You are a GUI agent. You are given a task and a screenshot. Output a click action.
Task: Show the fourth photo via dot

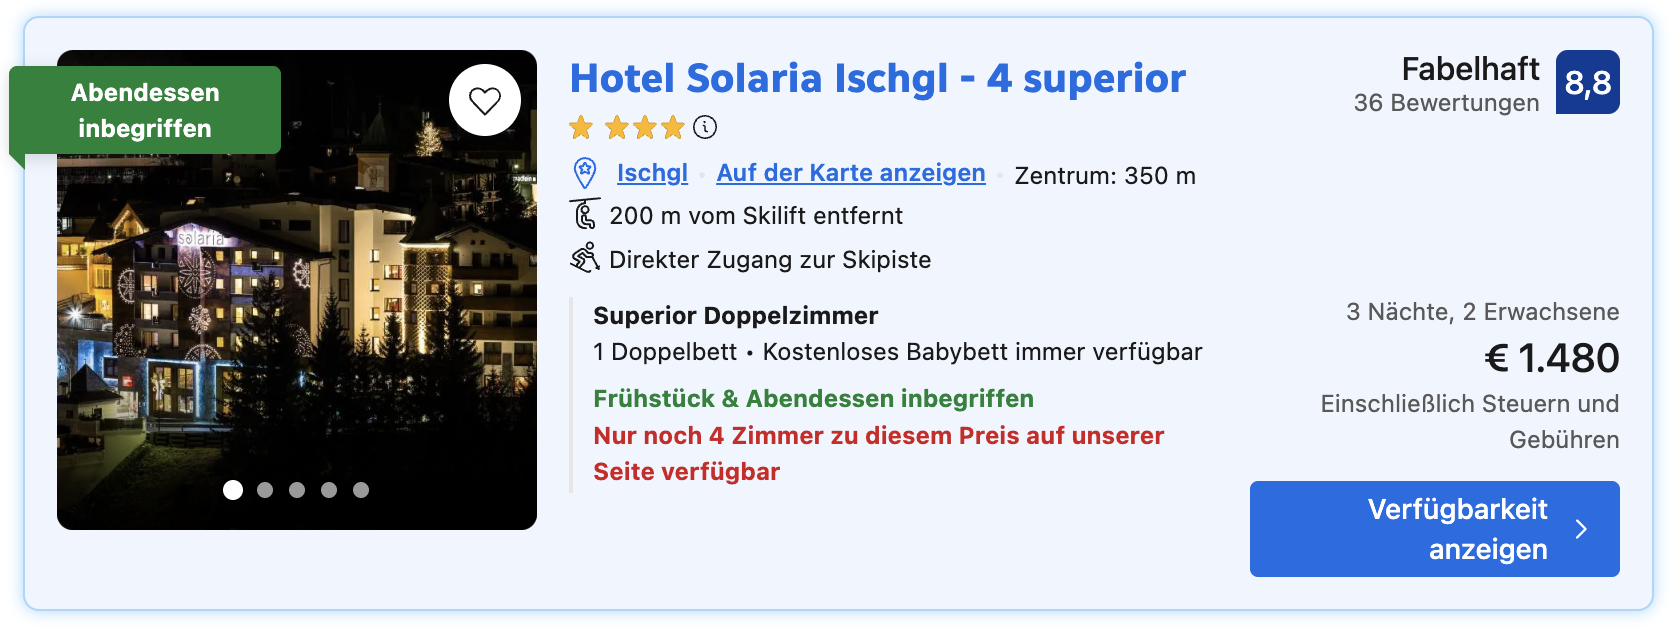(x=329, y=490)
